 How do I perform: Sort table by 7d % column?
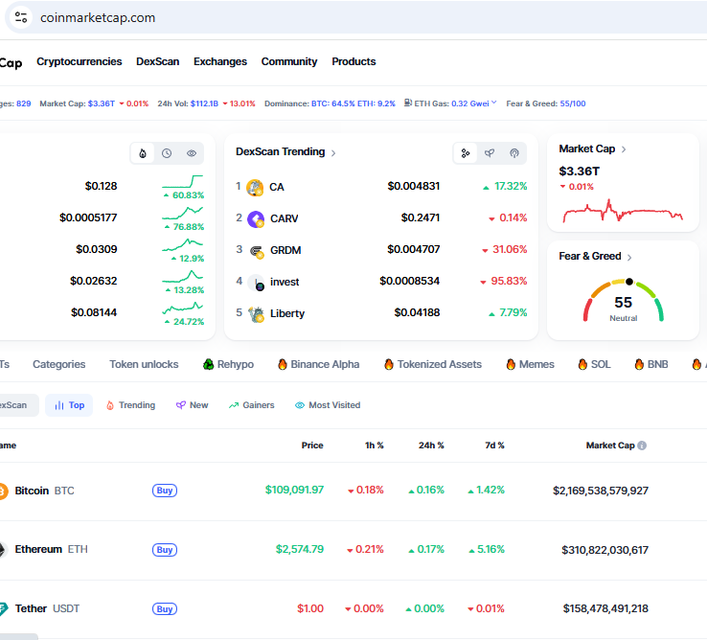pos(495,446)
